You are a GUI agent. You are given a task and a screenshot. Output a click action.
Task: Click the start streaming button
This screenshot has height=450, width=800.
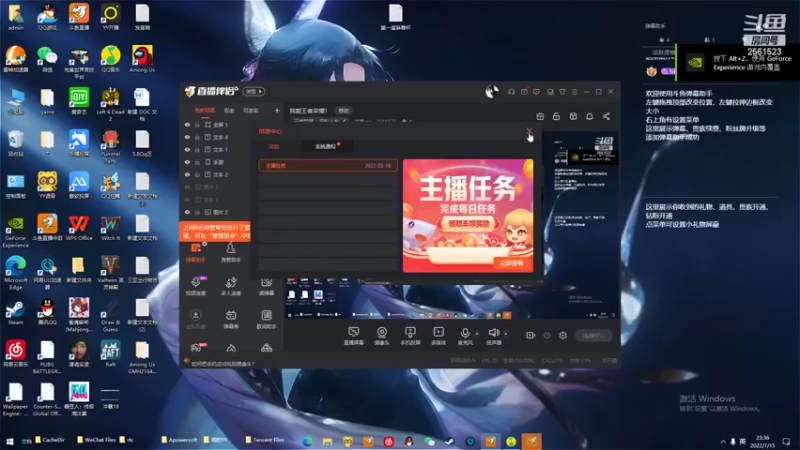click(x=593, y=335)
